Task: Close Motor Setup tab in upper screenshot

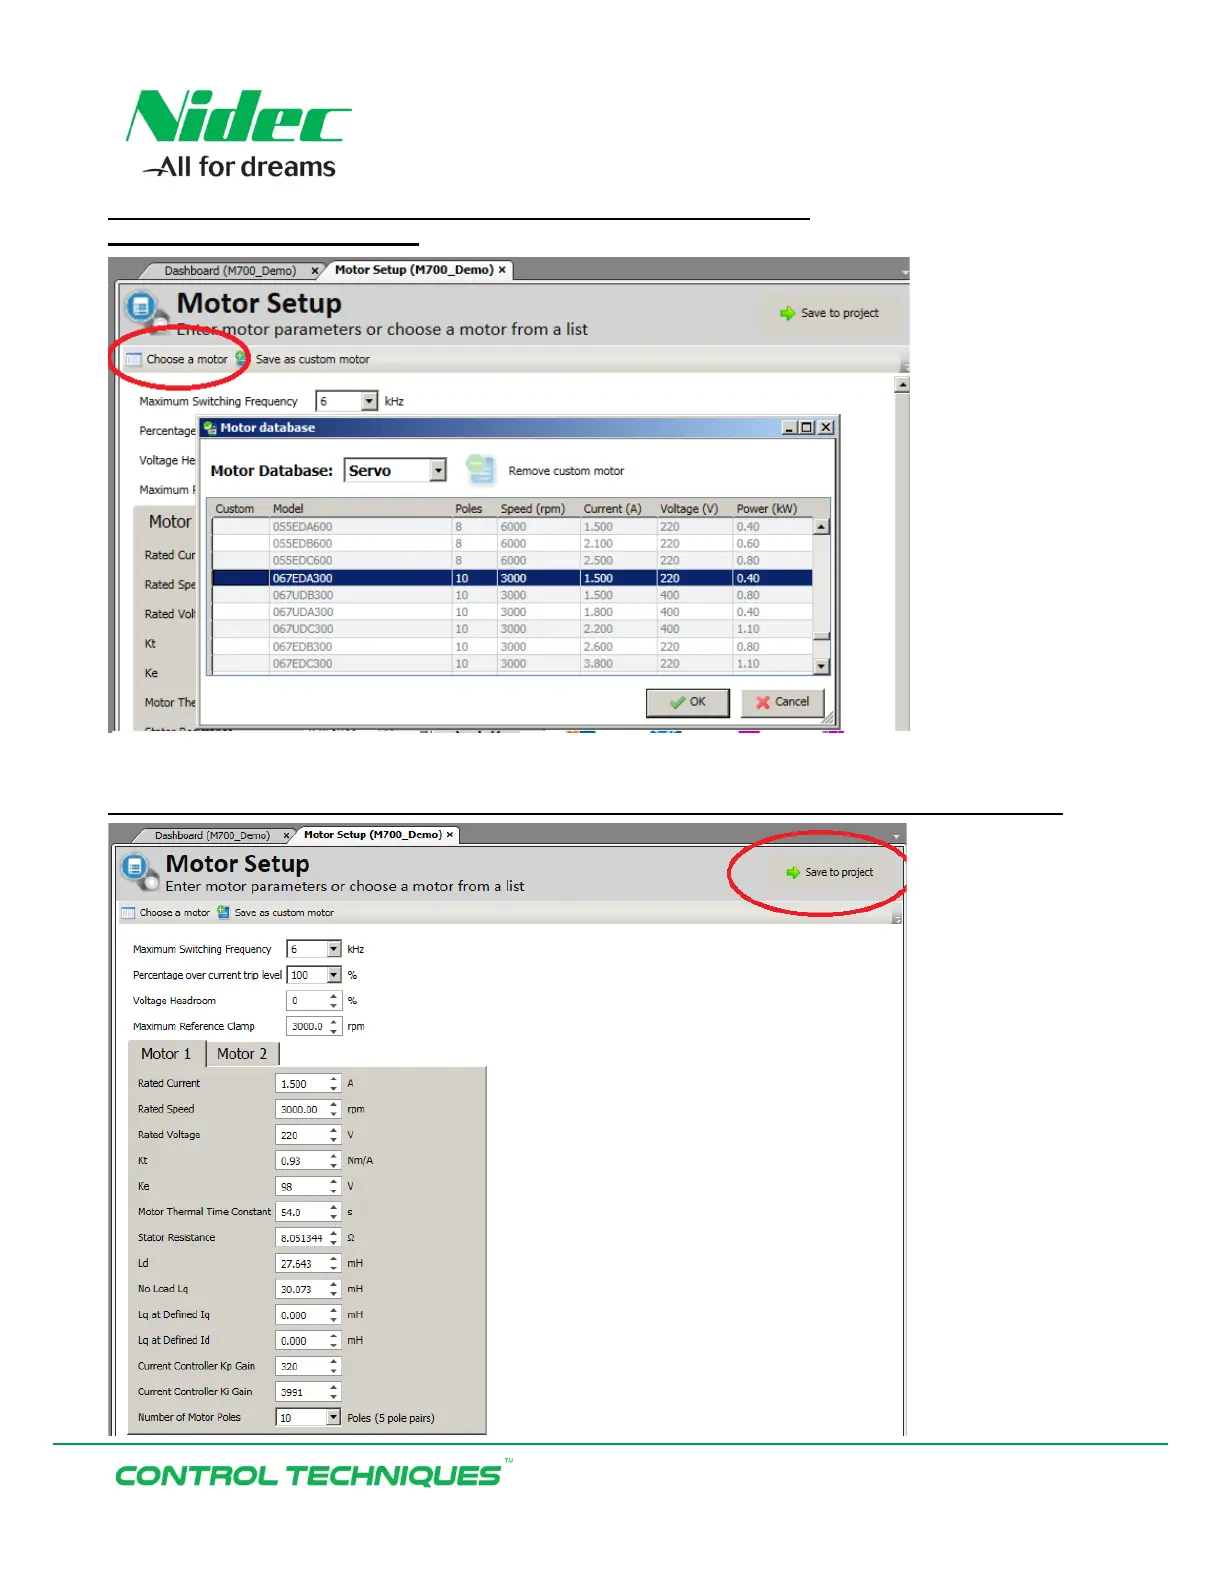Action: (502, 270)
